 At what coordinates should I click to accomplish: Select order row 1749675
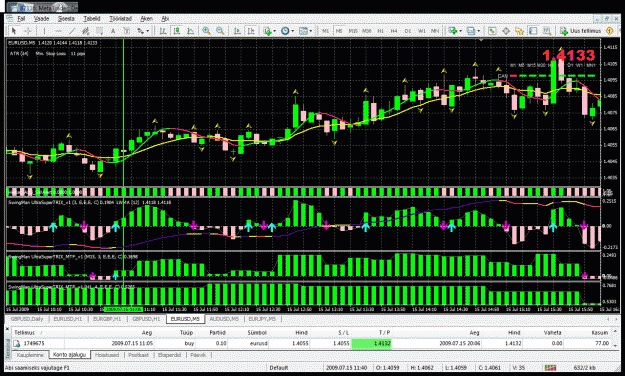[x=313, y=343]
